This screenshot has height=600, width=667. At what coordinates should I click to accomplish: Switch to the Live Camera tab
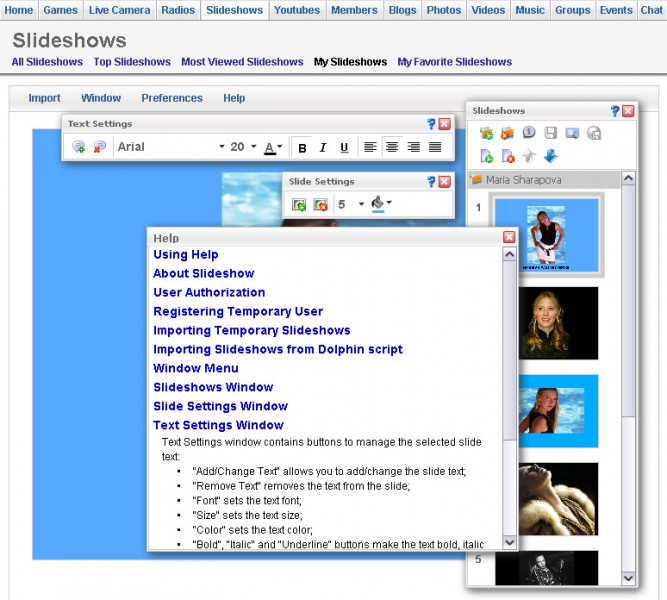tap(119, 10)
